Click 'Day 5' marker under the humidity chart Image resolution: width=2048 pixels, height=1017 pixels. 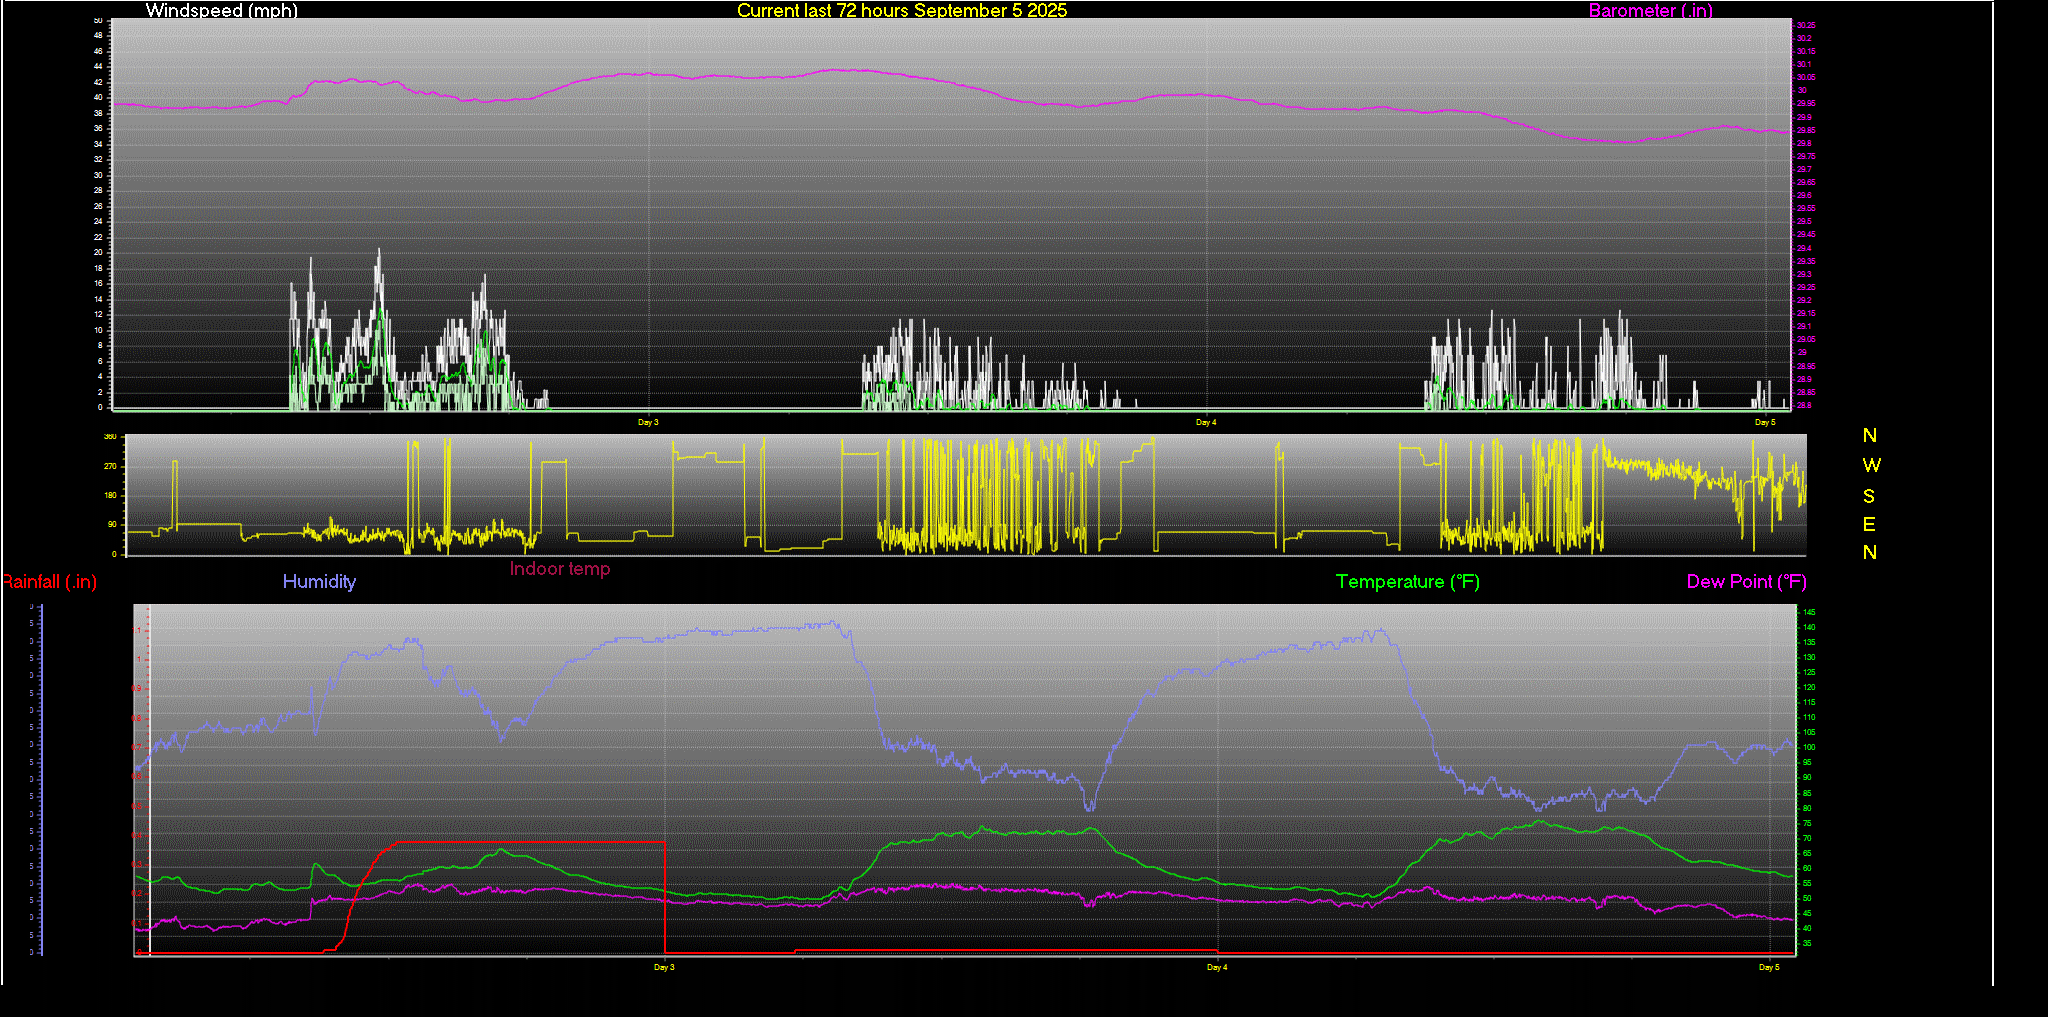pos(1769,967)
